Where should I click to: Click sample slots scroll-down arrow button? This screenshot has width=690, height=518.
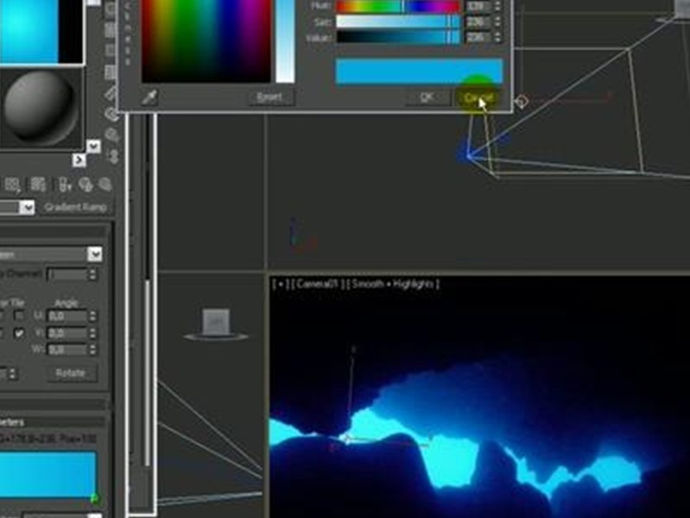point(93,146)
